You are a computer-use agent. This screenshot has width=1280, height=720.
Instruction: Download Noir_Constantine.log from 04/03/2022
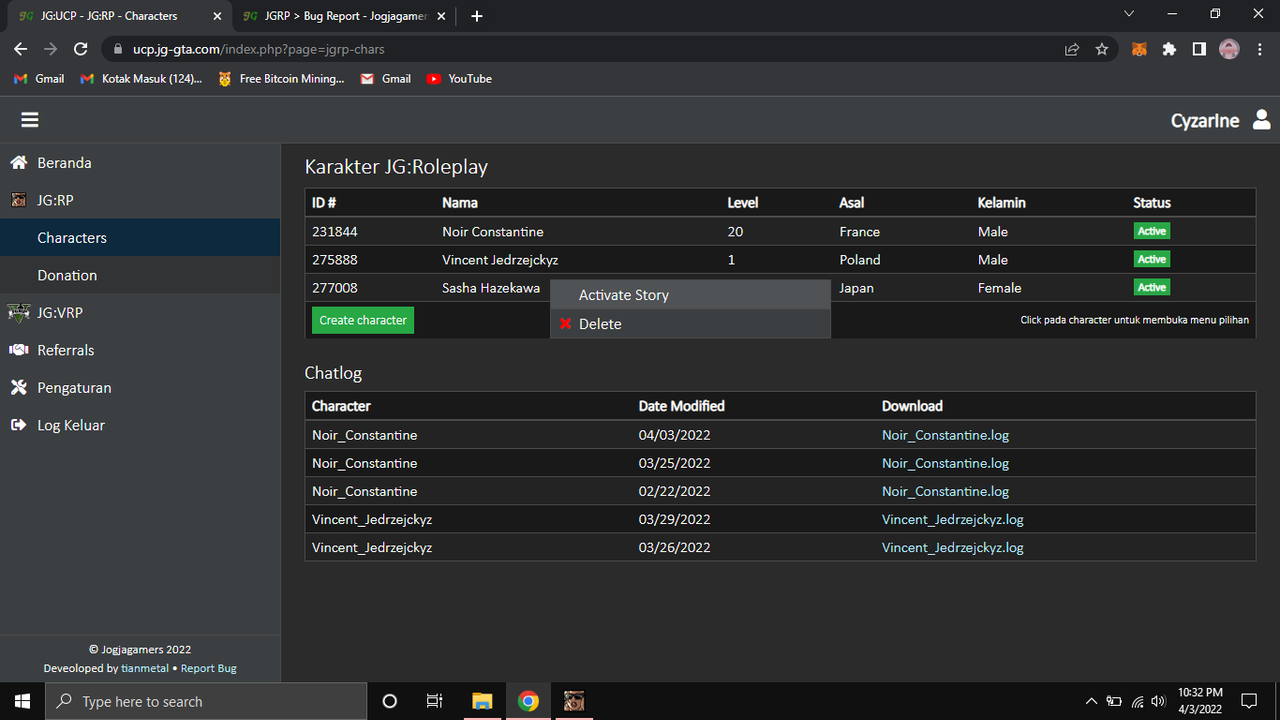[945, 435]
